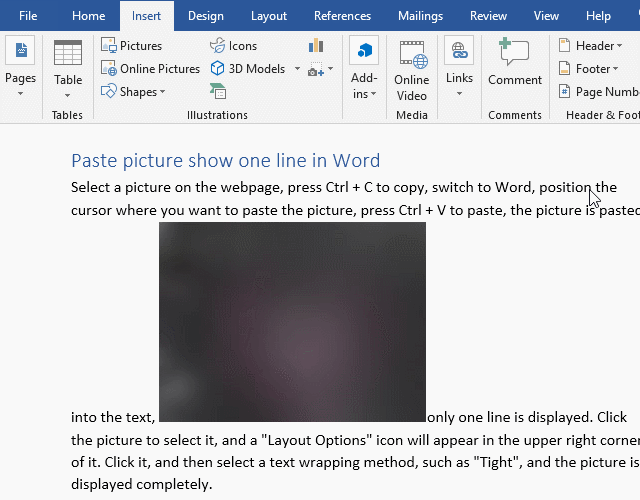Screen dimensions: 640x500
Task: Expand the Links dropdown arrow
Action: click(459, 94)
